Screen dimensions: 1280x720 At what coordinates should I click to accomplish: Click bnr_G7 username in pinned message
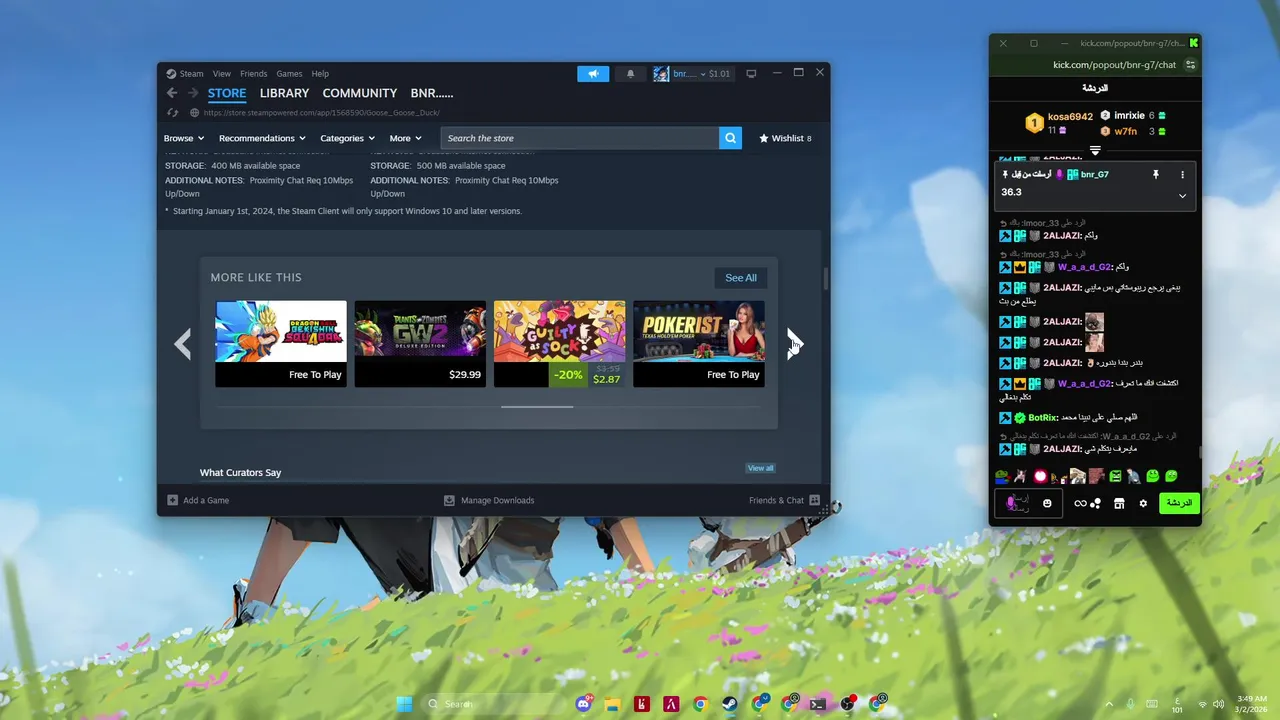coord(1094,175)
